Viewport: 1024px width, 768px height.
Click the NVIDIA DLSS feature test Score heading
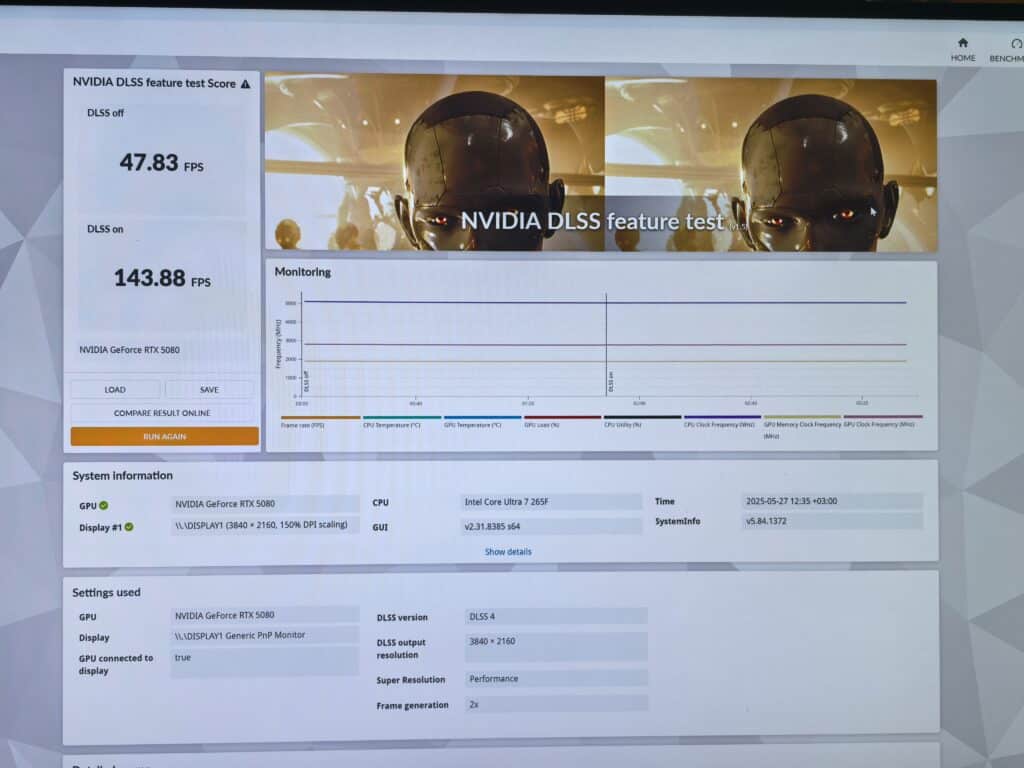[154, 83]
